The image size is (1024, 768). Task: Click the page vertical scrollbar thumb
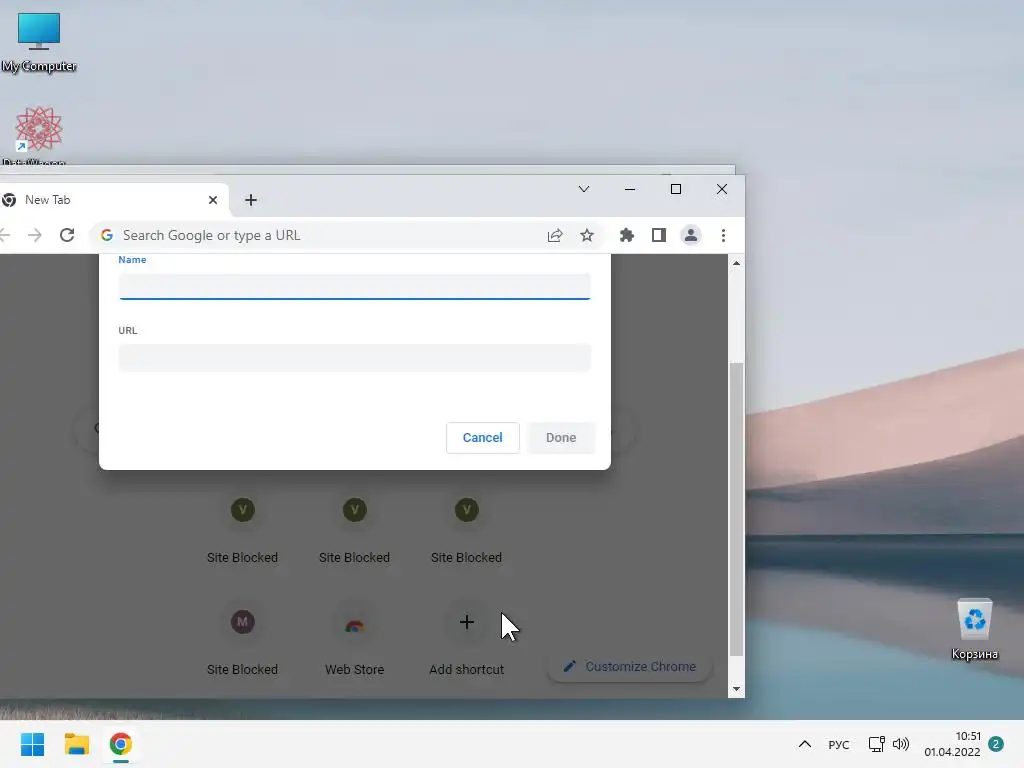click(736, 509)
